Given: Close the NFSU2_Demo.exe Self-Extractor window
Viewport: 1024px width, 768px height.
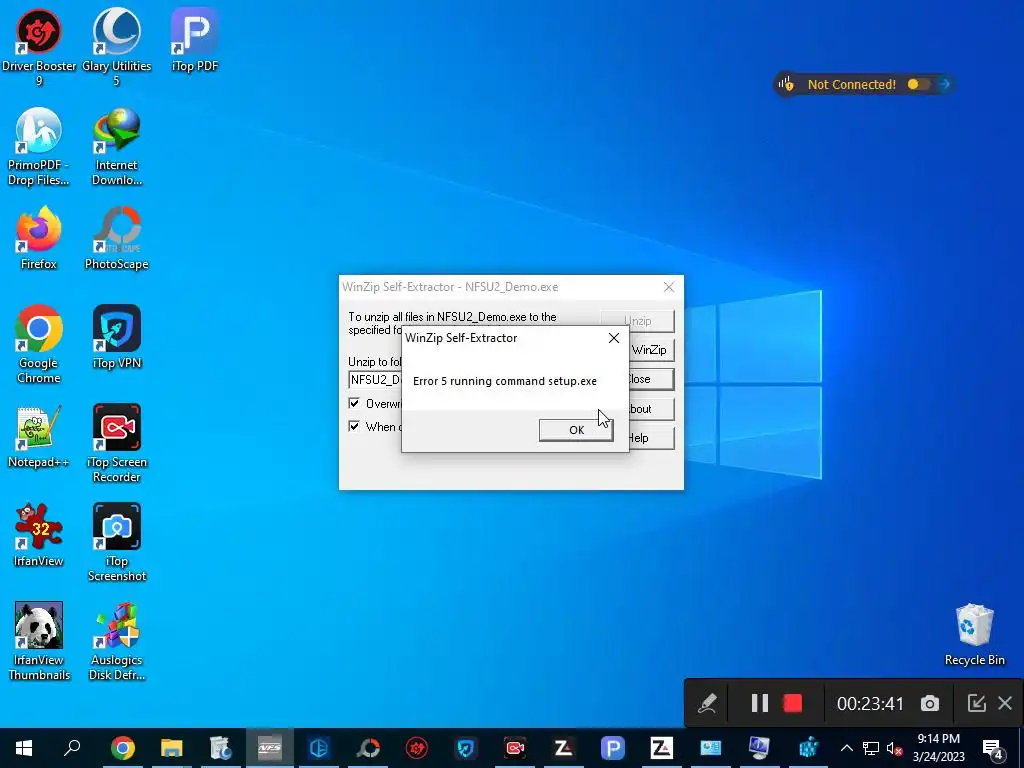Looking at the screenshot, I should [x=669, y=287].
